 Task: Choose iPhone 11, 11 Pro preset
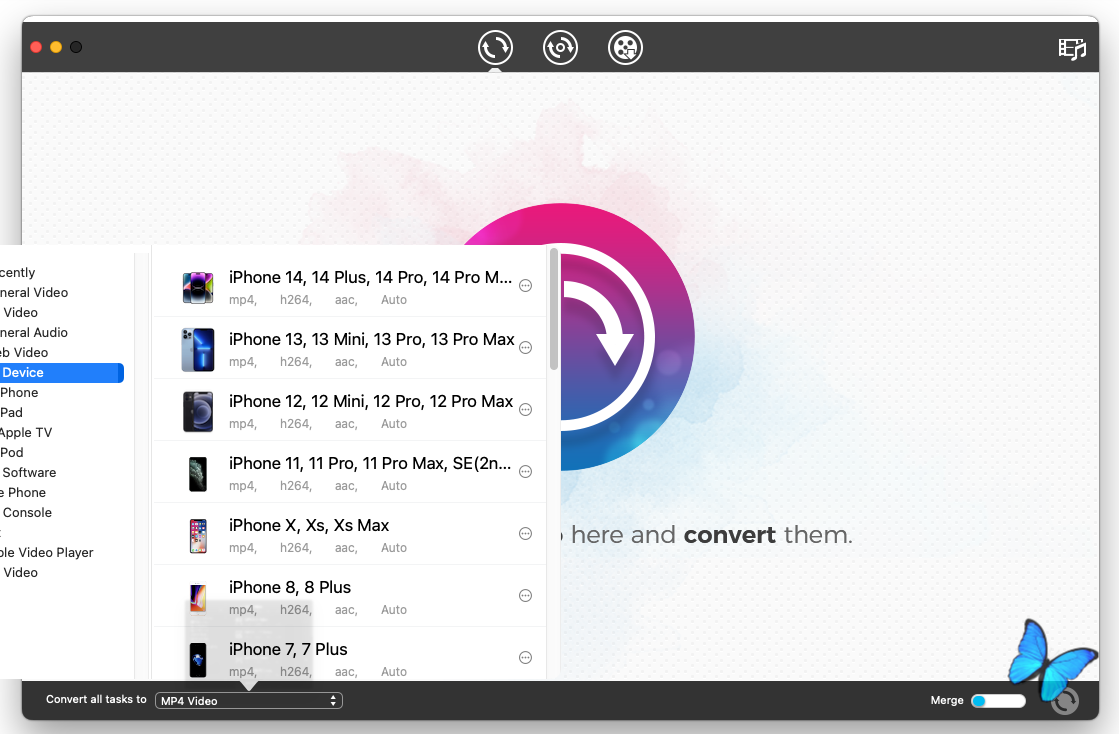point(350,472)
